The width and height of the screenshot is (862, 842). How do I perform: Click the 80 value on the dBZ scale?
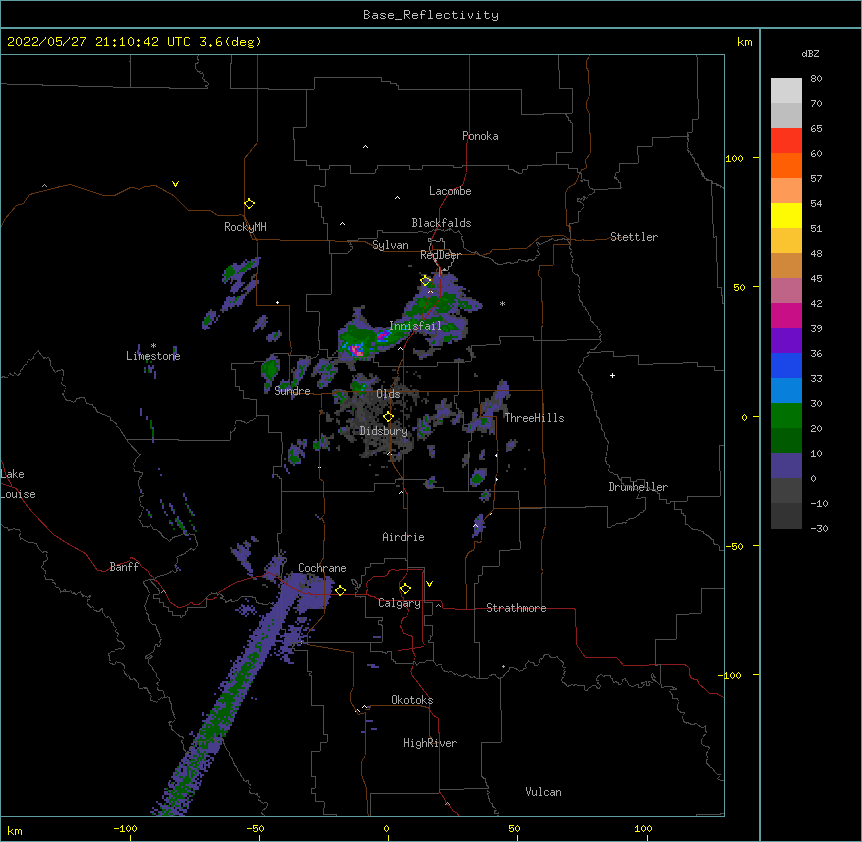(816, 79)
